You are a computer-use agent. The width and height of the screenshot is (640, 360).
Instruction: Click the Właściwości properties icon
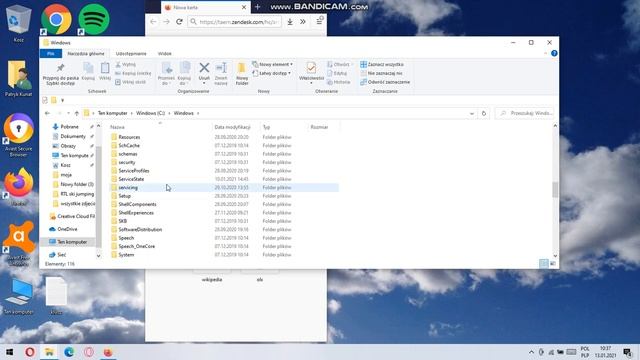click(311, 68)
